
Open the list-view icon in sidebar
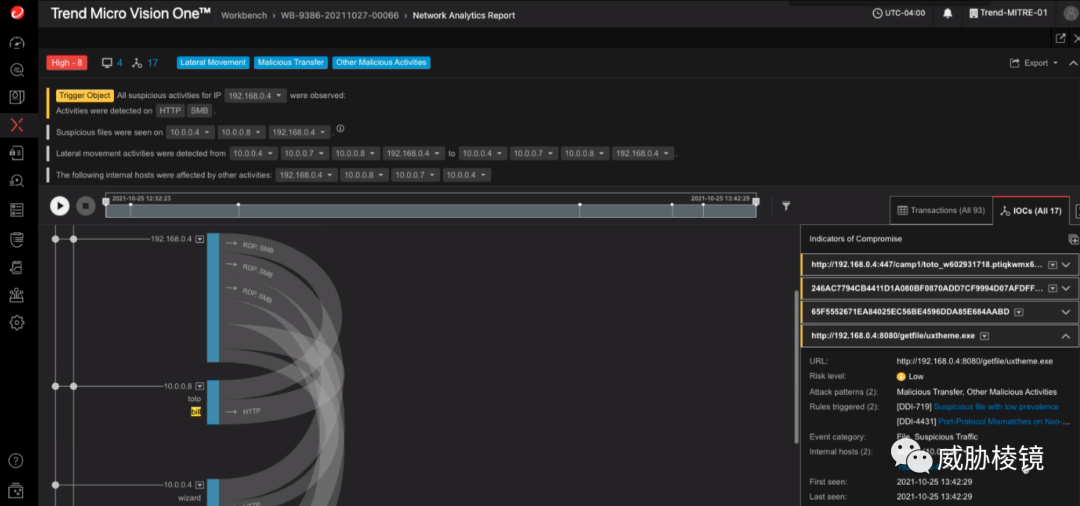point(17,209)
